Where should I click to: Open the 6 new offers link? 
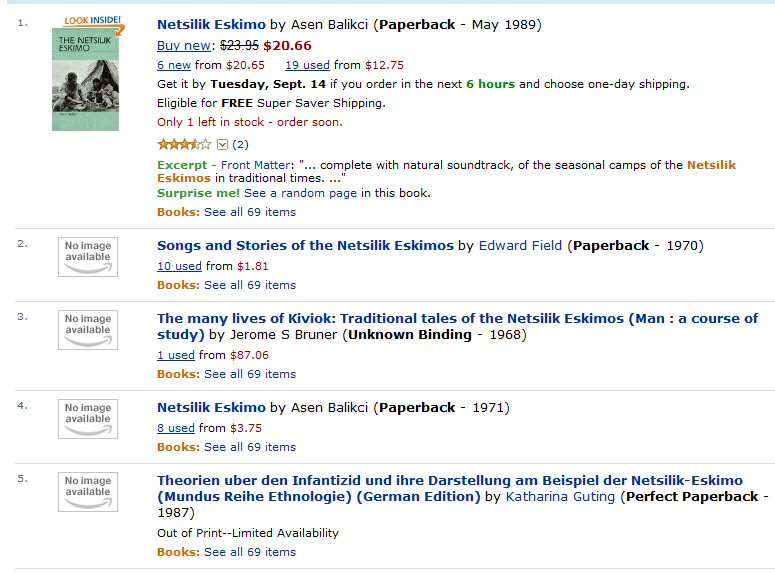click(174, 65)
